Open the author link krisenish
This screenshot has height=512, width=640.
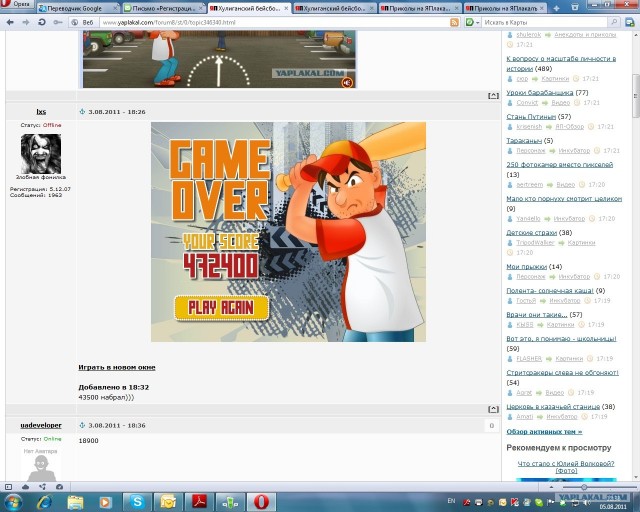pos(529,127)
